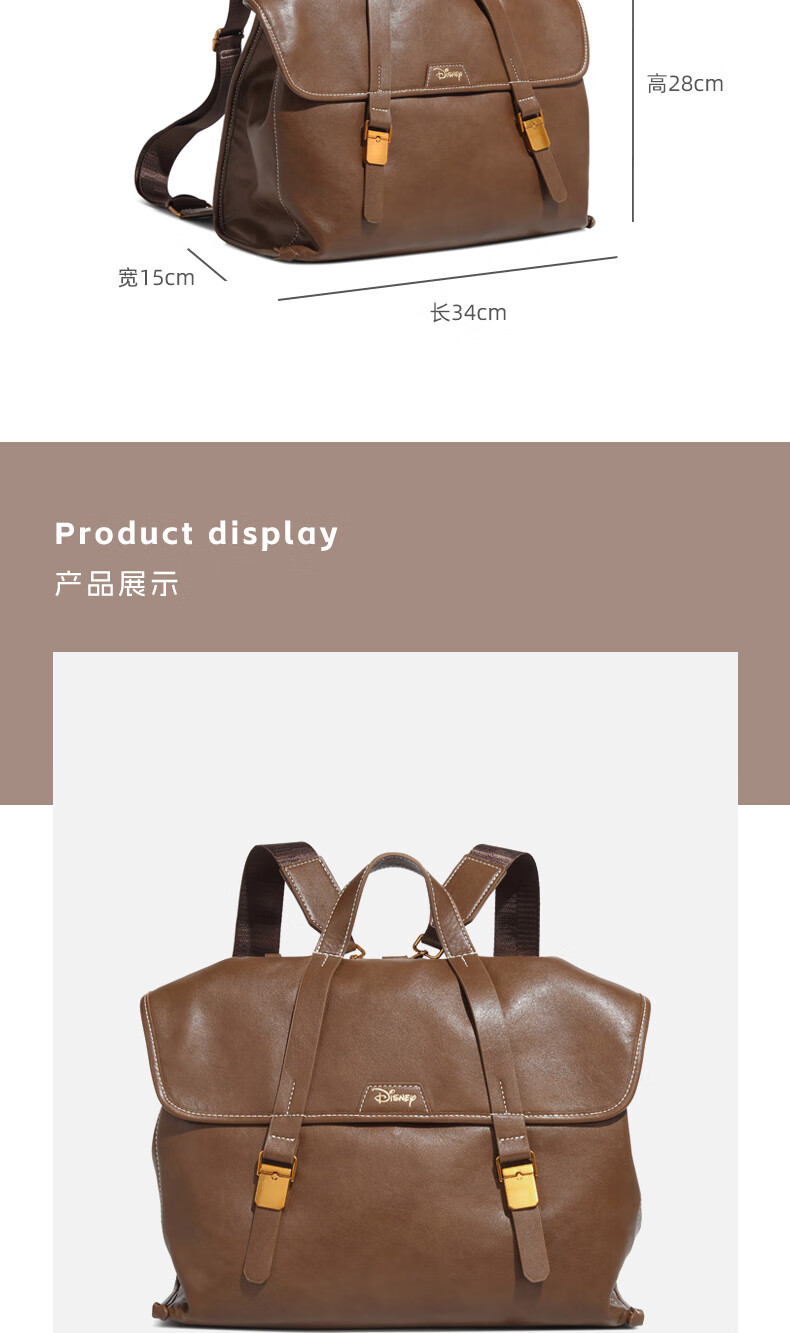790x1333 pixels.
Task: Click right gold buckle on lower bag
Action: [x=518, y=1181]
